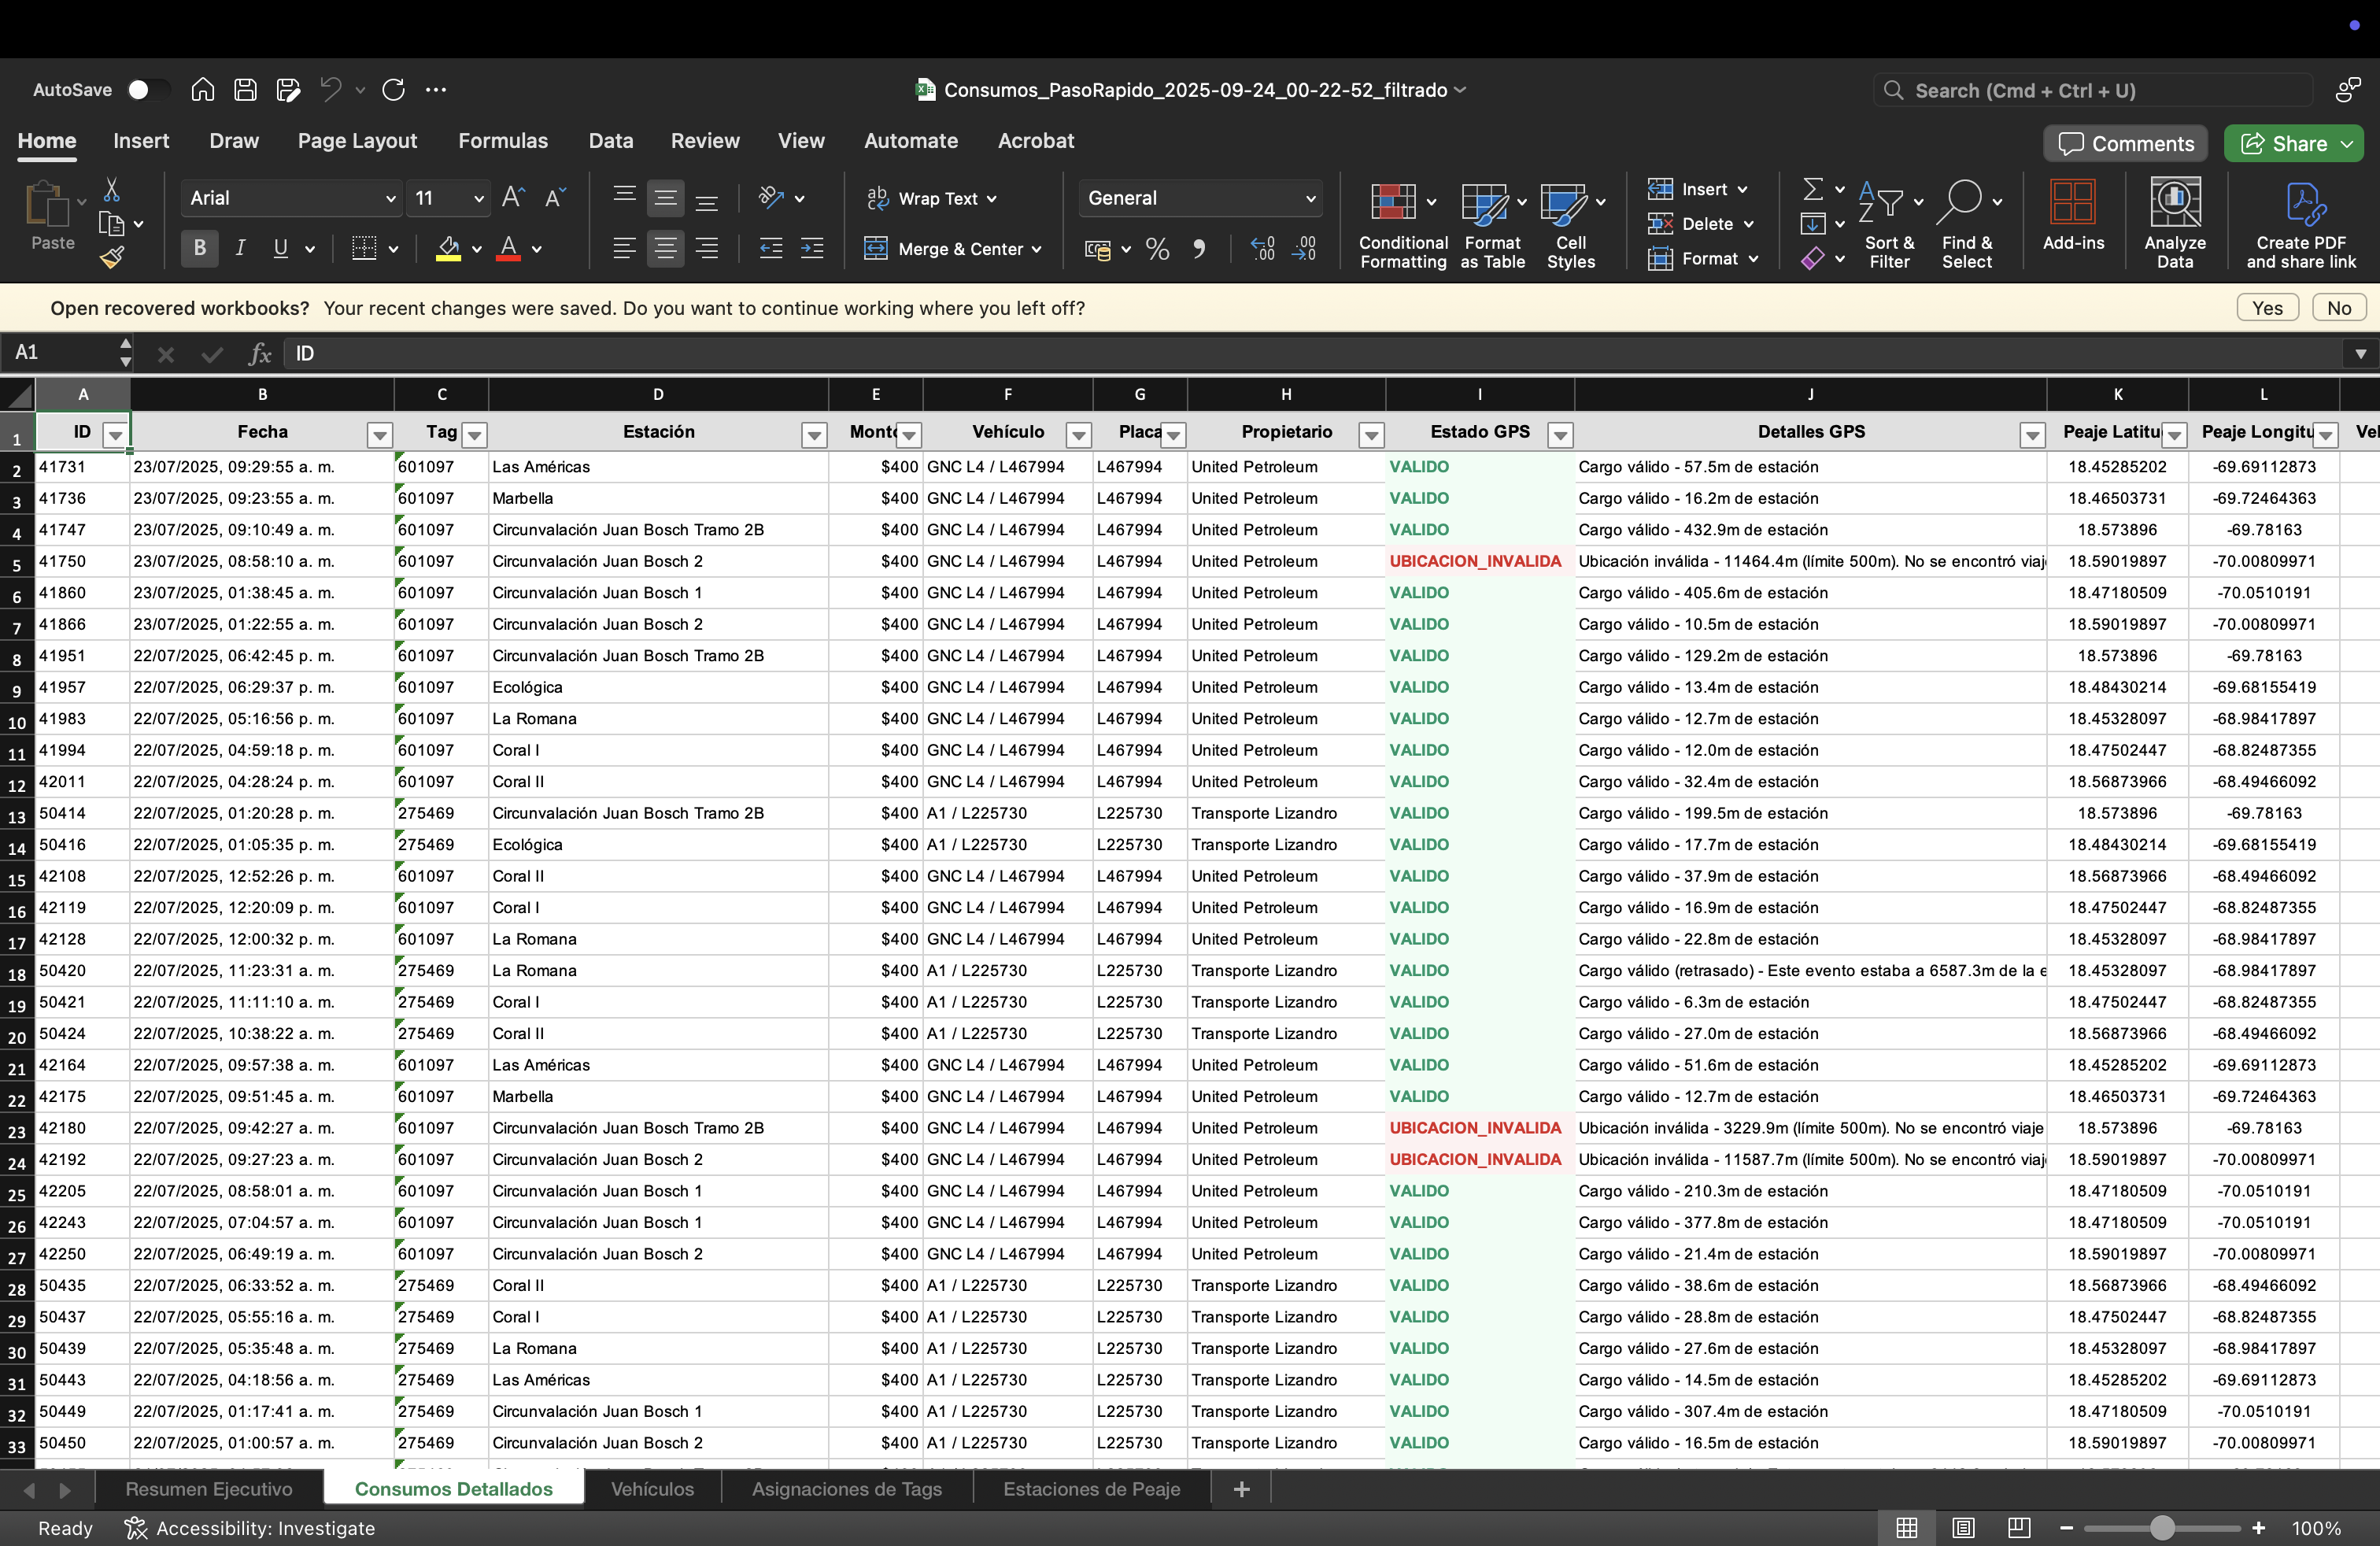Open the Fecha column filter dropdown
Viewport: 2380px width, 1546px height.
(379, 435)
